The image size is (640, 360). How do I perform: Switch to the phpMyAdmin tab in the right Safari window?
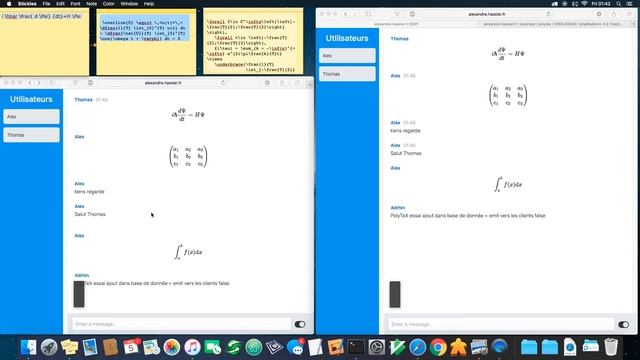click(553, 24)
